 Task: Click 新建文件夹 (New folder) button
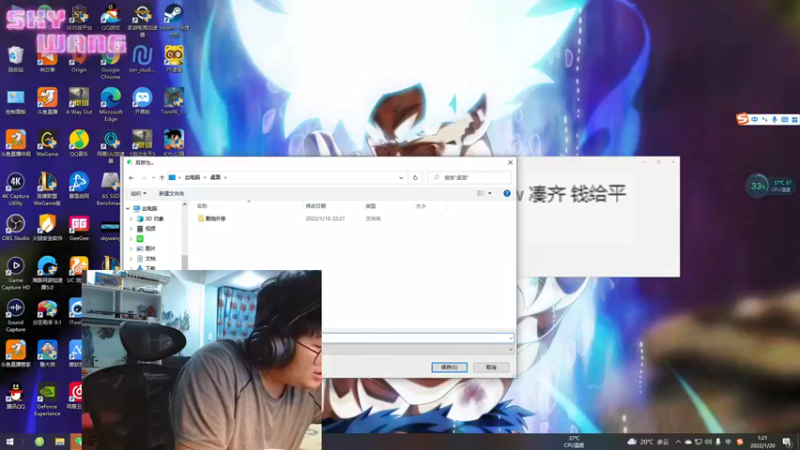click(x=171, y=193)
